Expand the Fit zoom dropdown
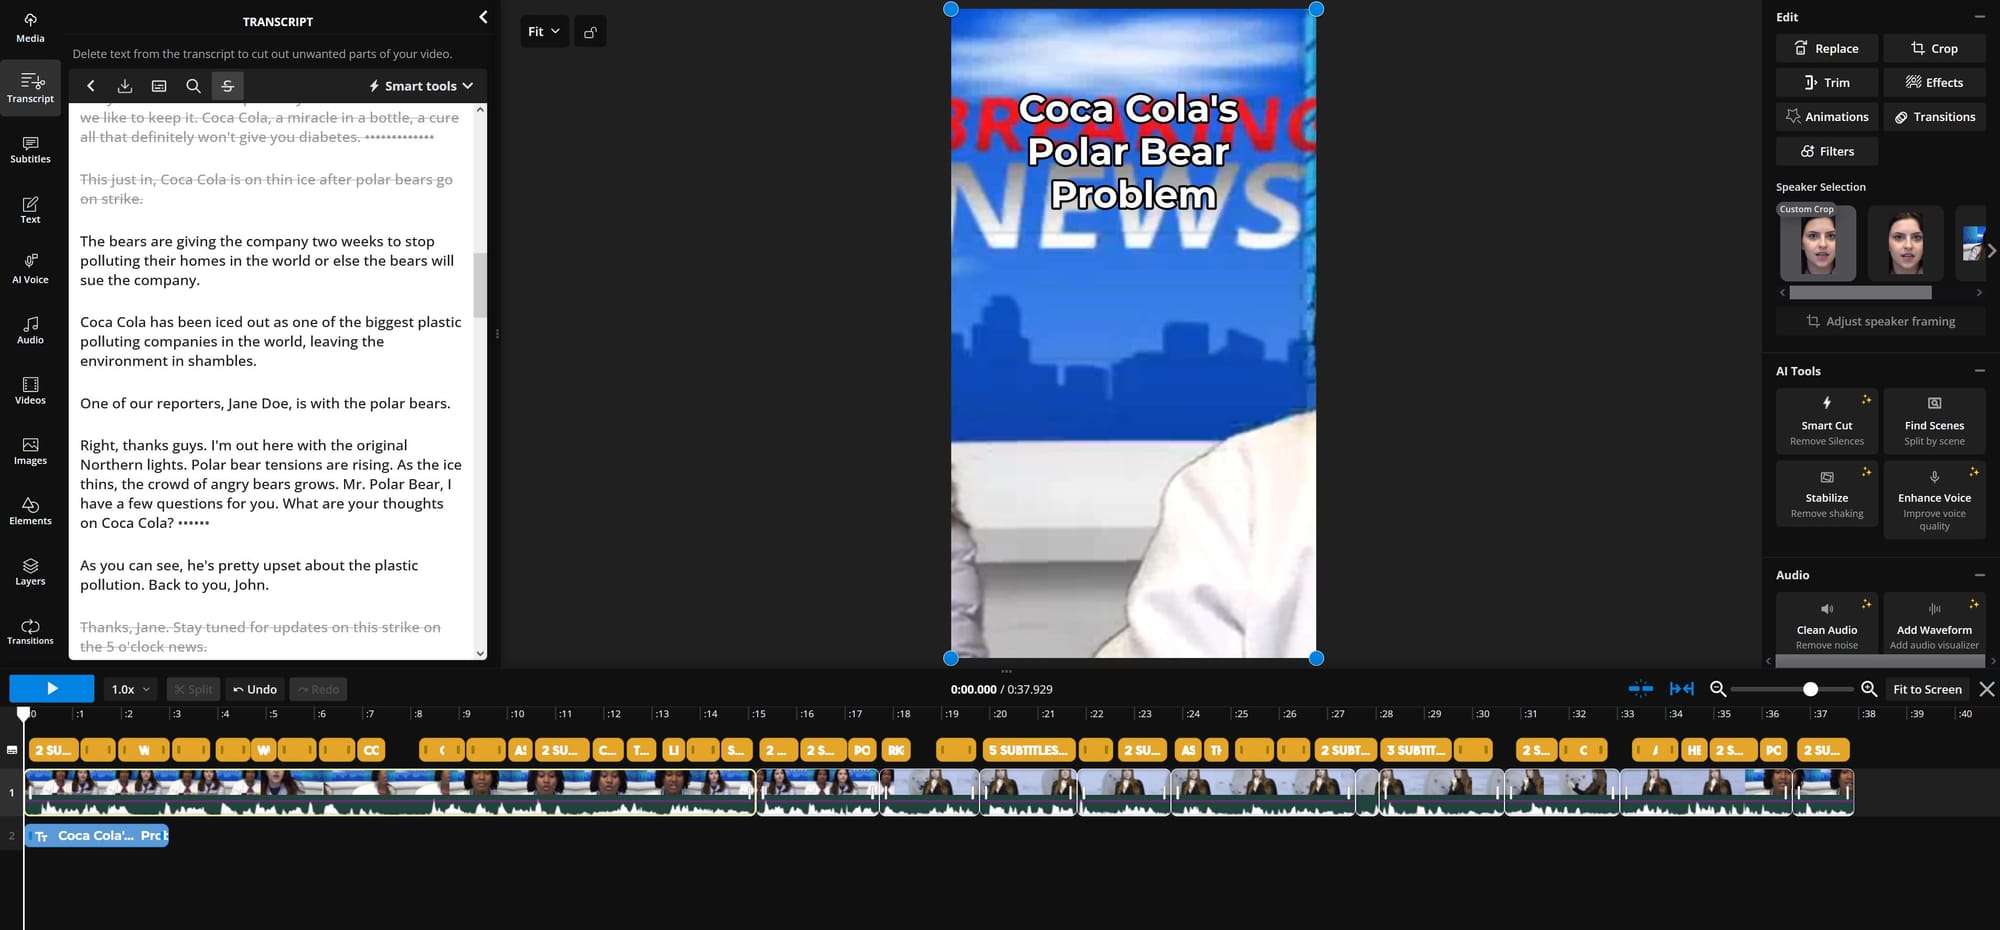Viewport: 2000px width, 930px height. tap(544, 32)
